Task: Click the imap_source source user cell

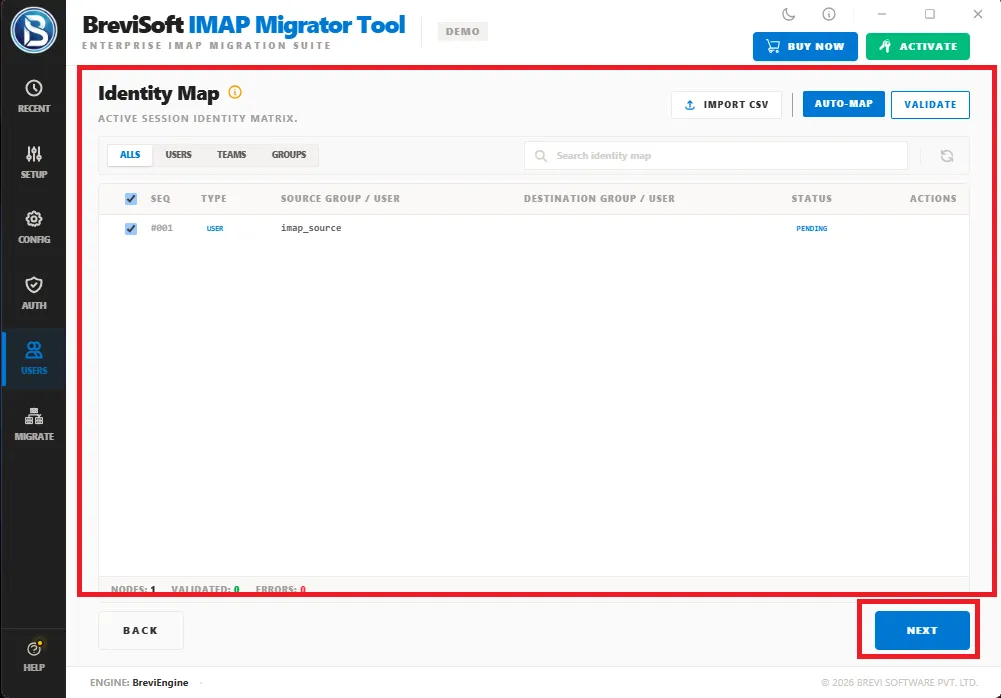Action: 311,228
